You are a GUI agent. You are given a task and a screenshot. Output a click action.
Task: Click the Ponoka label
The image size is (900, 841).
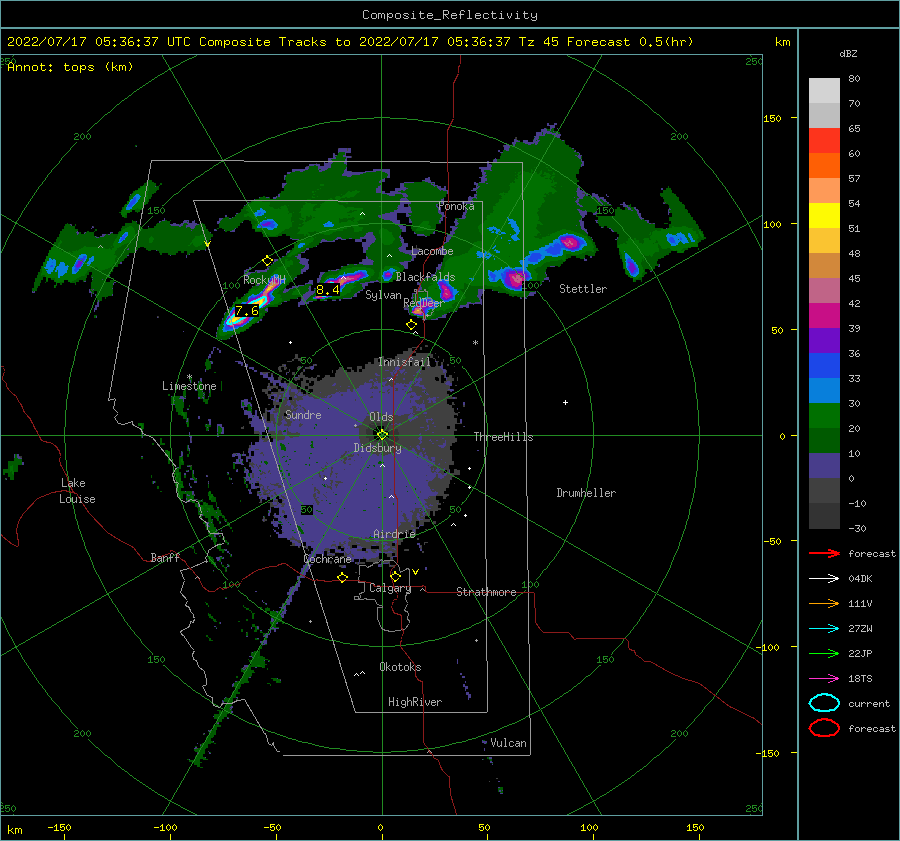tap(456, 206)
